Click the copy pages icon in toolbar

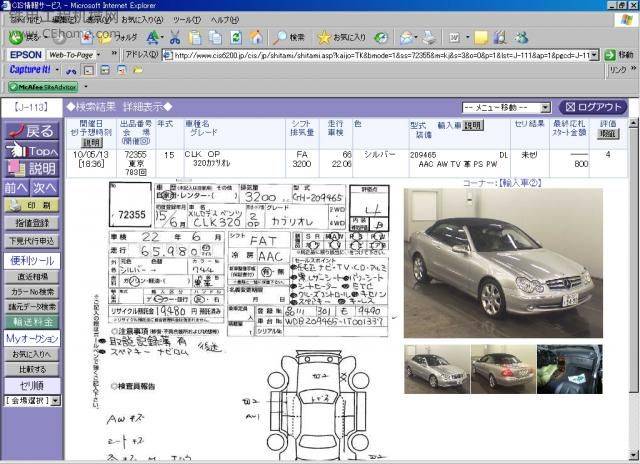(215, 38)
